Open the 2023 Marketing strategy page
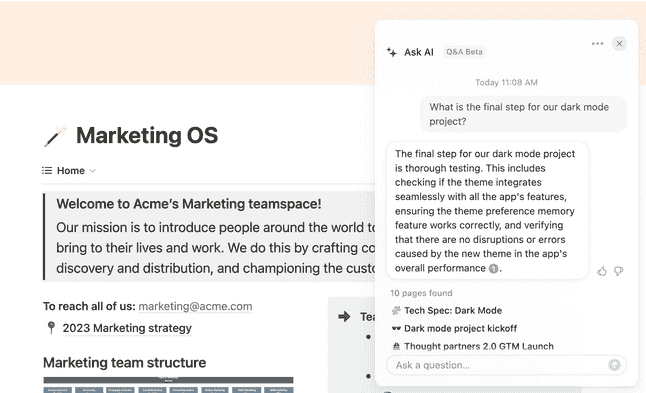The height and width of the screenshot is (393, 646). click(x=127, y=328)
